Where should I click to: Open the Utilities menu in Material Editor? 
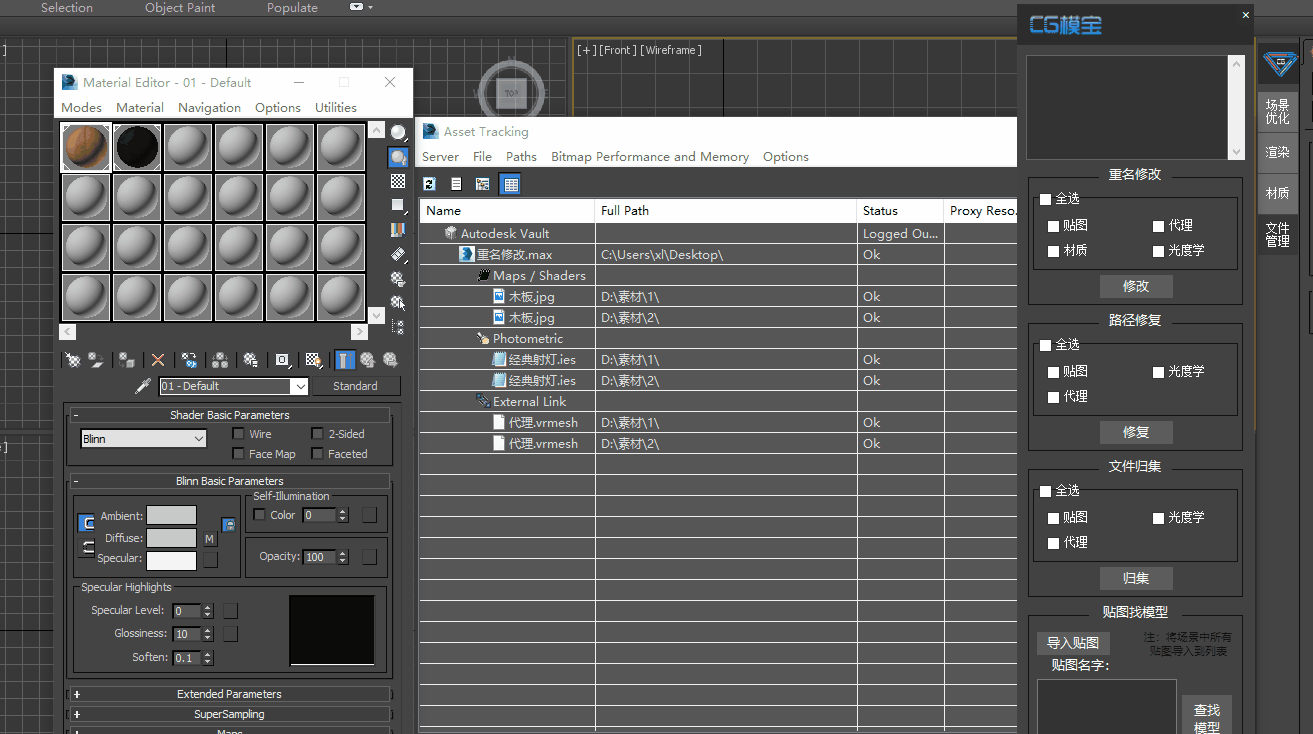click(335, 108)
